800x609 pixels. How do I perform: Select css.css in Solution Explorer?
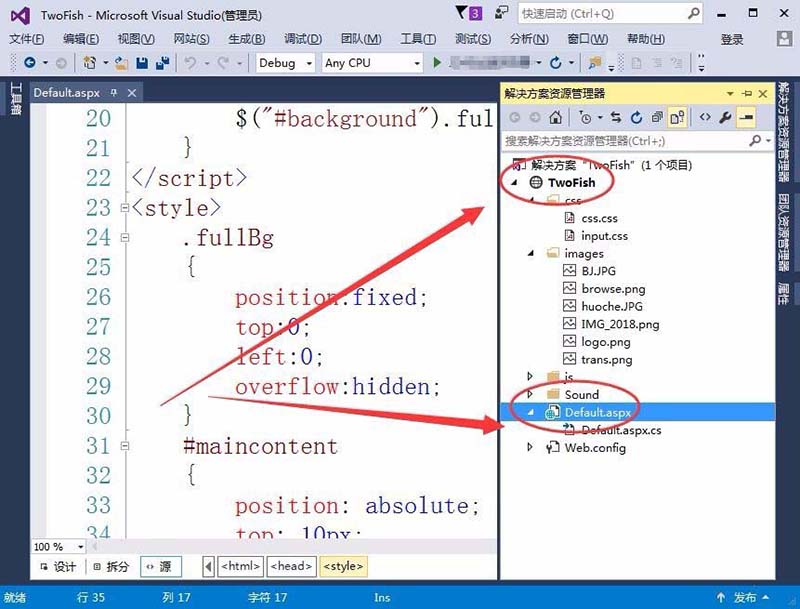click(599, 218)
